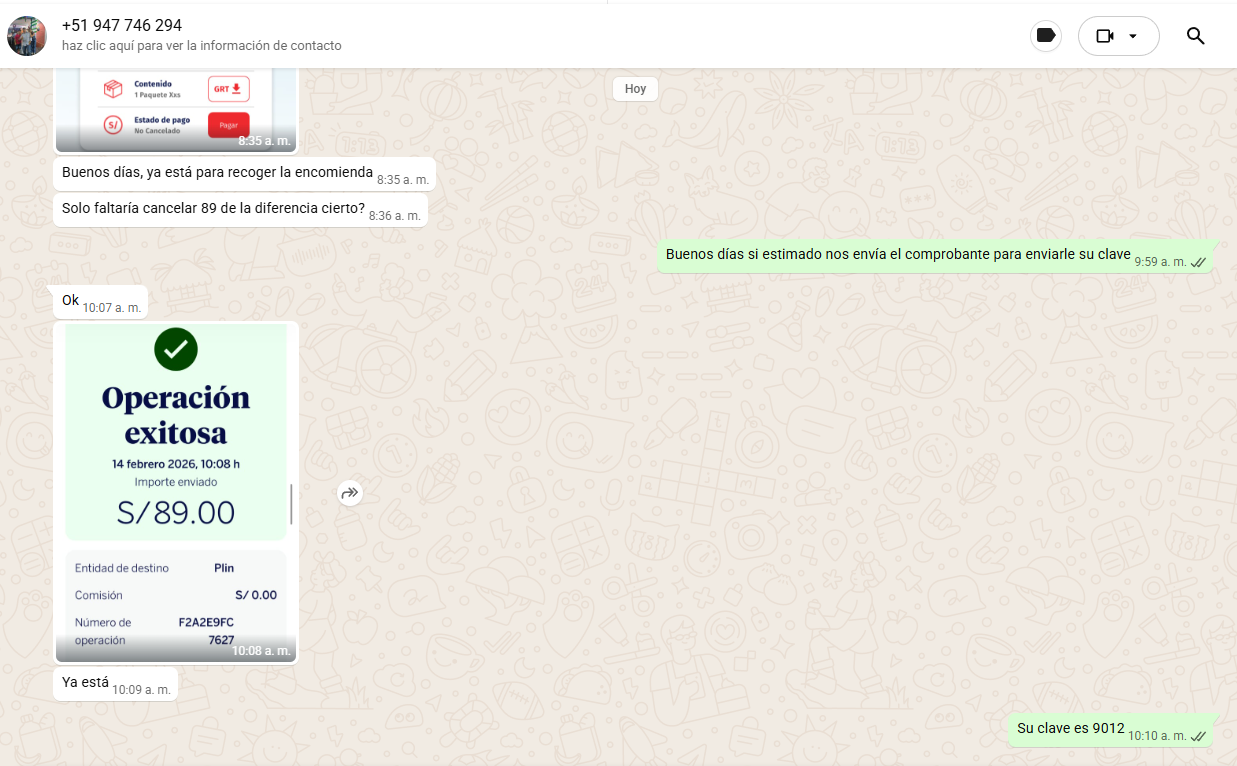Screen dimensions: 1237x766
Task: Forward the payment receipt image
Action: pyautogui.click(x=349, y=492)
